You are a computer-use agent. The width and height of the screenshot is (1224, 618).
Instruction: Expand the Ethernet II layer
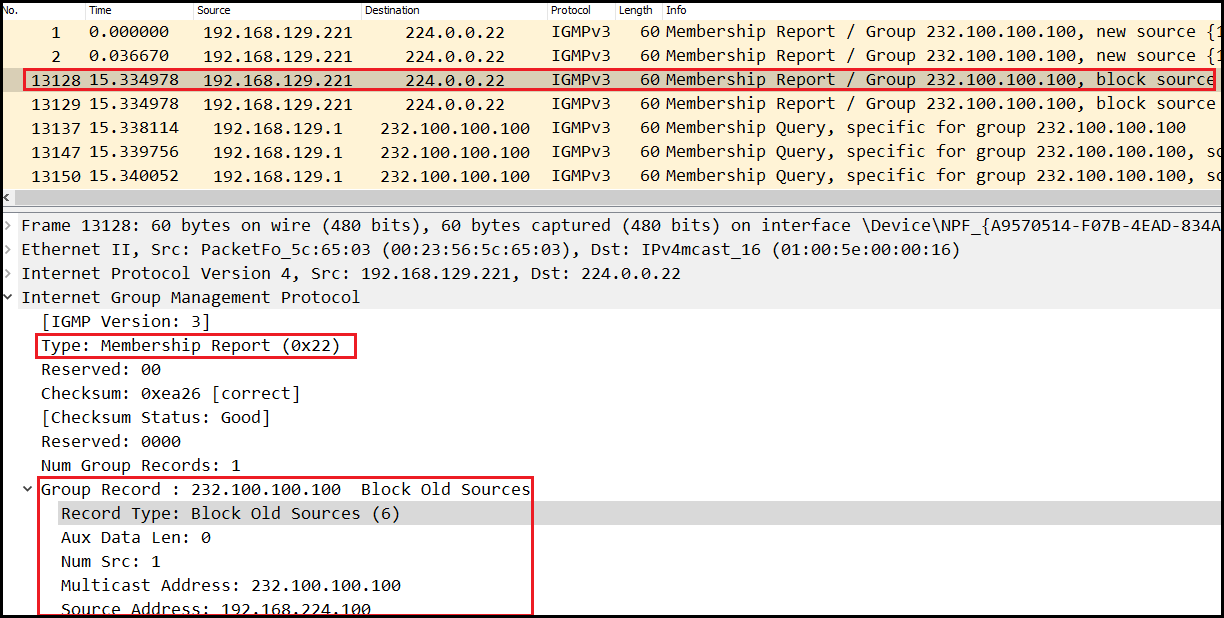pos(10,249)
